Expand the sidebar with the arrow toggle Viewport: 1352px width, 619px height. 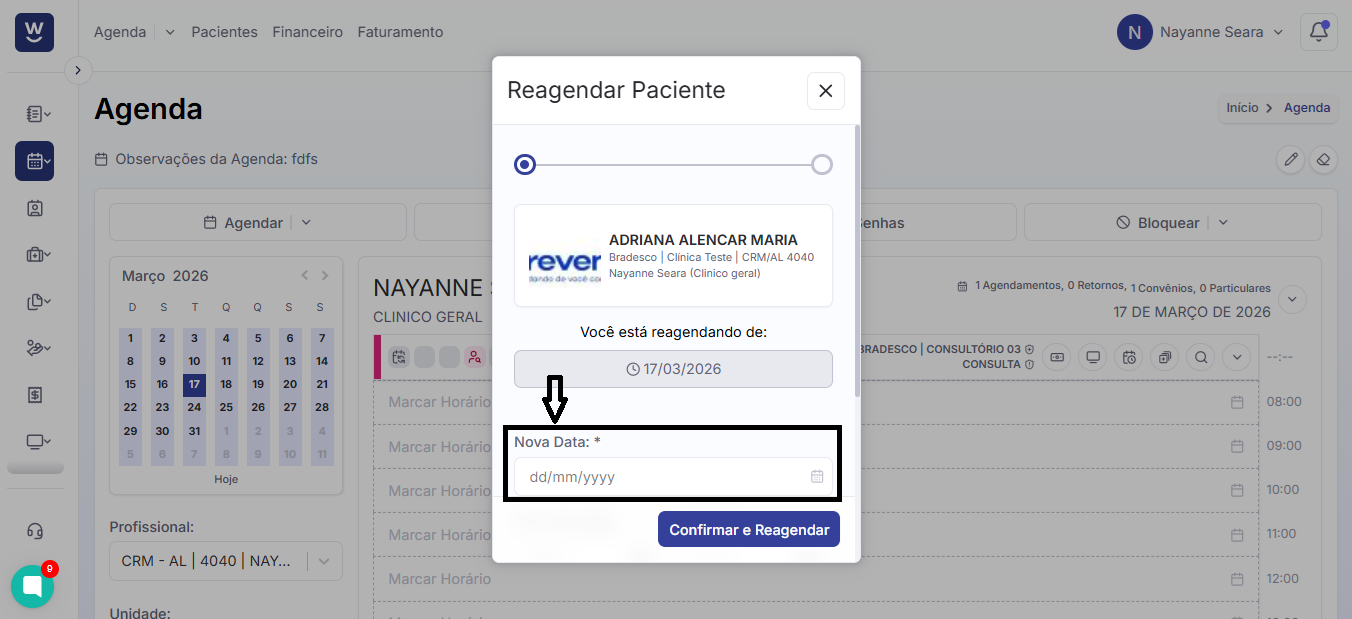pos(78,71)
